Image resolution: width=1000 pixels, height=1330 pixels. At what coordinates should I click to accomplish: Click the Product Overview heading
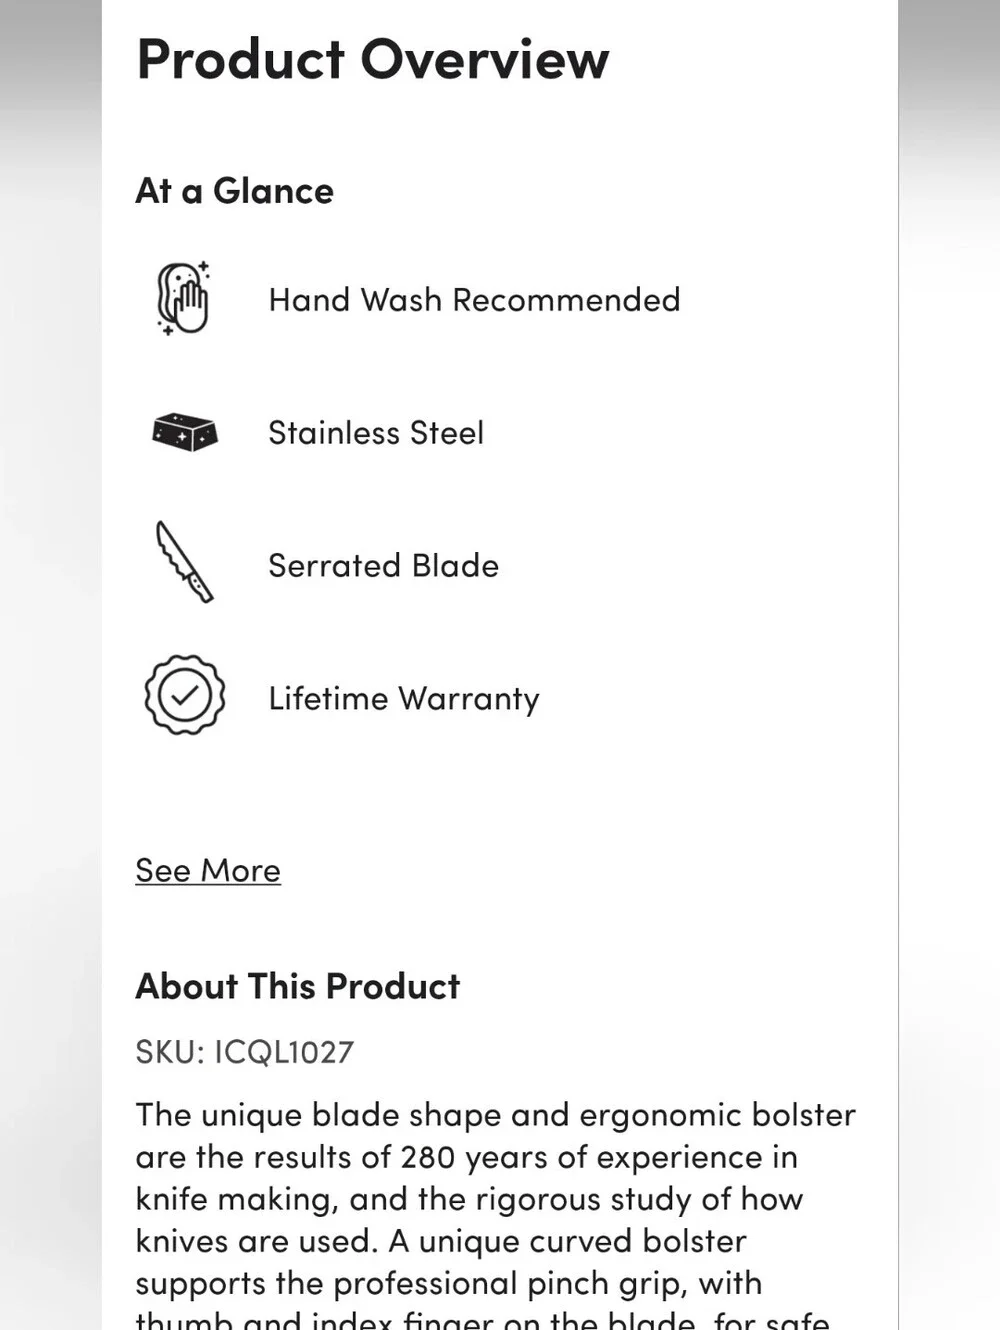(372, 59)
